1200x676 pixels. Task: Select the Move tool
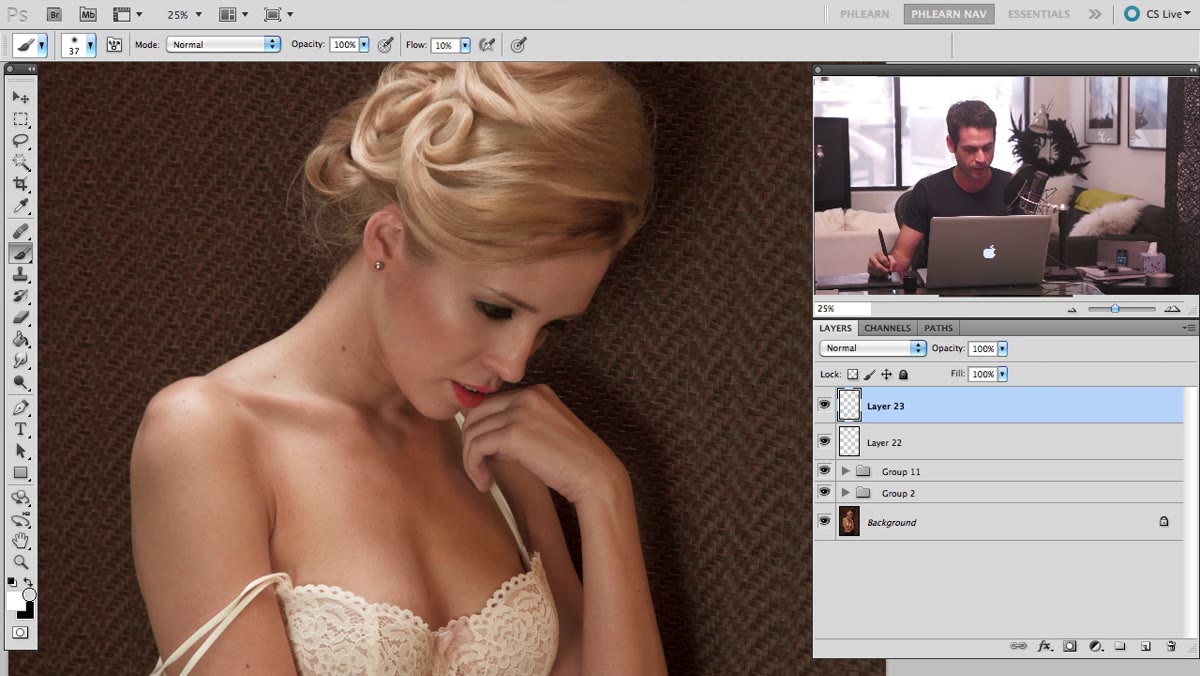point(20,98)
